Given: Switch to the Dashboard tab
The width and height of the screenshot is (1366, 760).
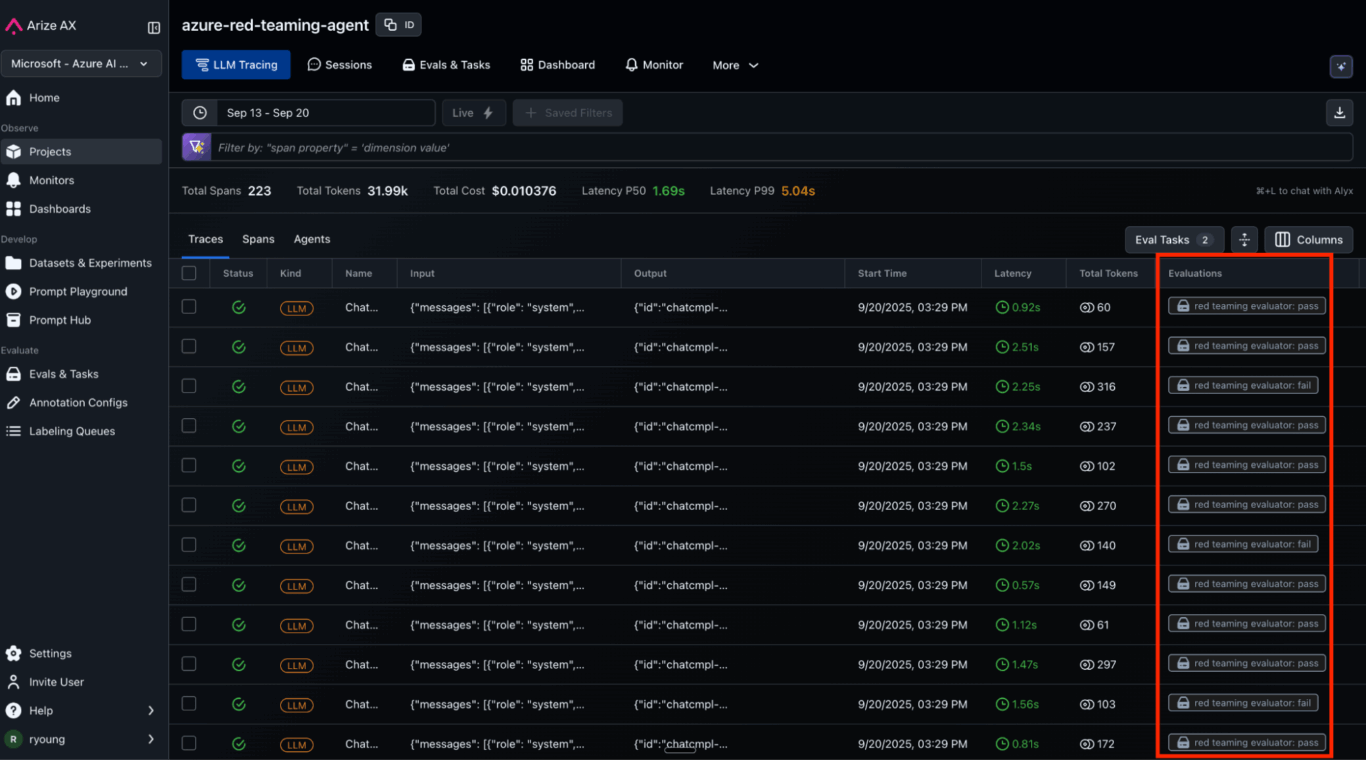Looking at the screenshot, I should point(558,65).
